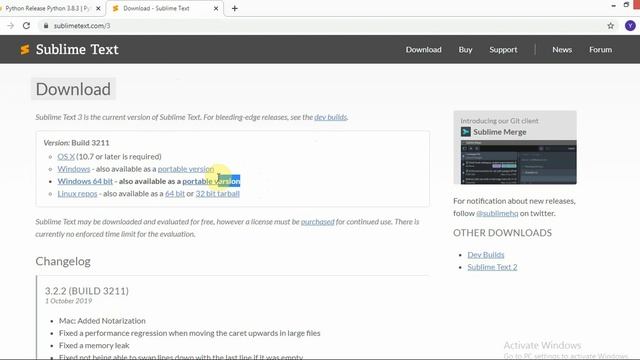The height and width of the screenshot is (360, 640).
Task: Click the '1 October 2019' date text
Action: tap(68, 301)
